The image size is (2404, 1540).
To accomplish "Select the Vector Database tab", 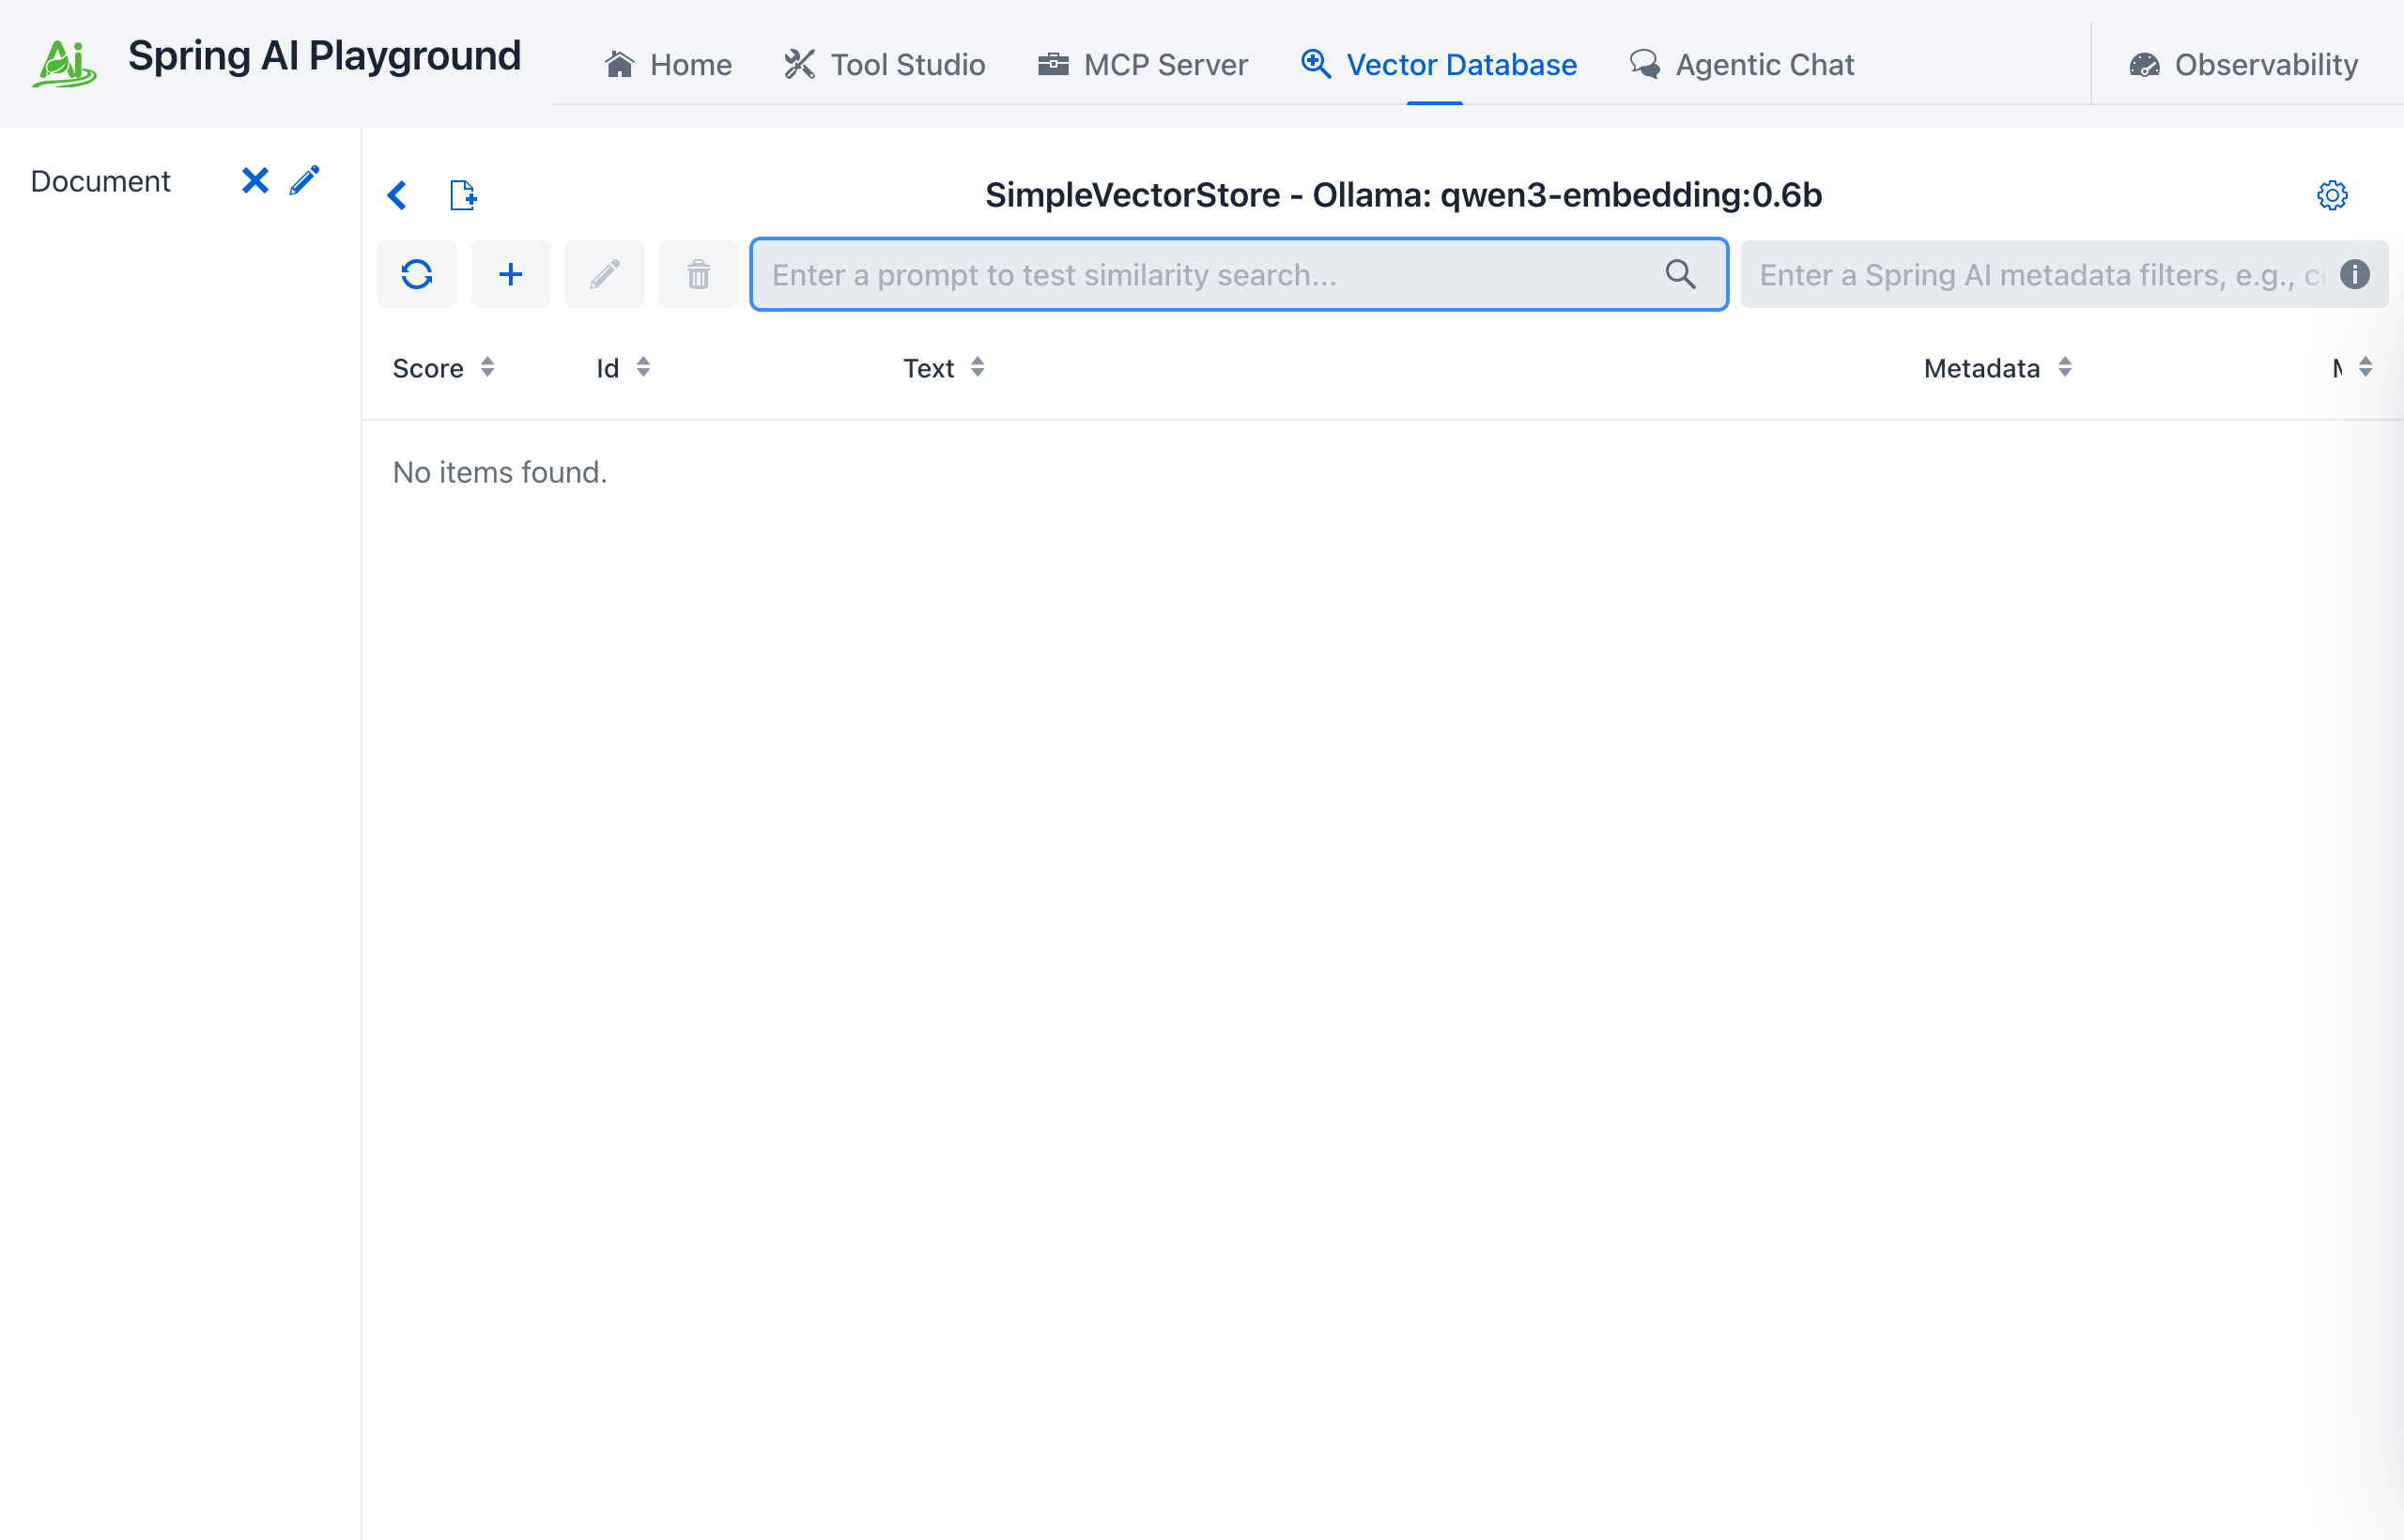I will [x=1438, y=65].
